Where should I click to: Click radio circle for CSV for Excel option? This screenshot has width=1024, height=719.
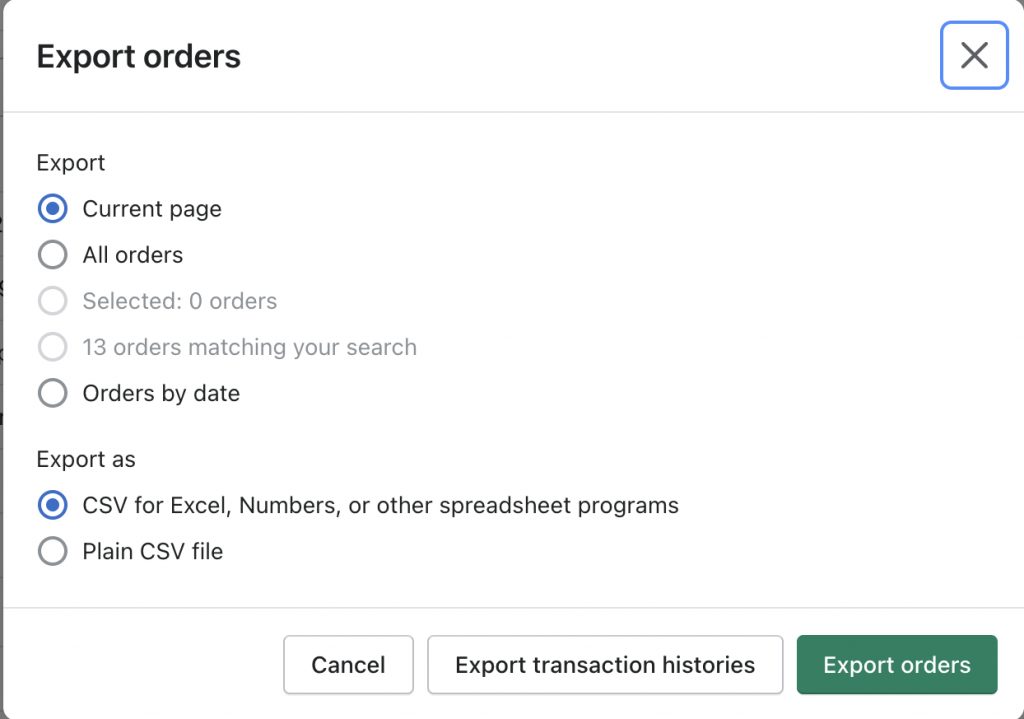pyautogui.click(x=52, y=505)
